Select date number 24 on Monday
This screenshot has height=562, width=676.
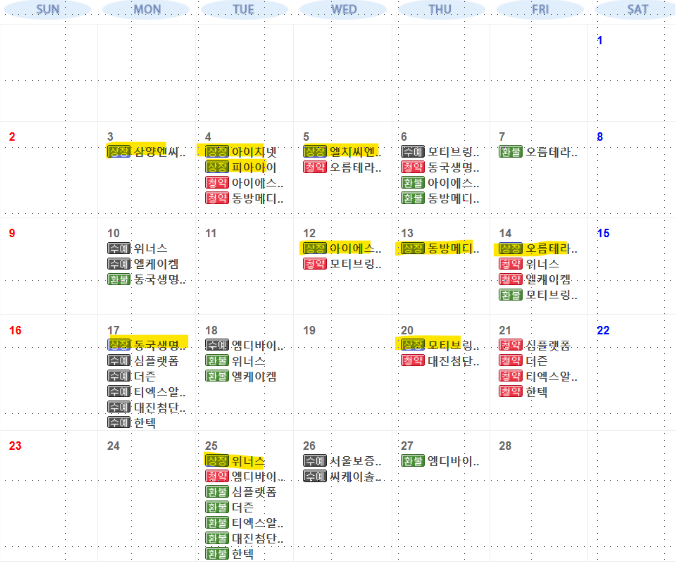click(113, 446)
